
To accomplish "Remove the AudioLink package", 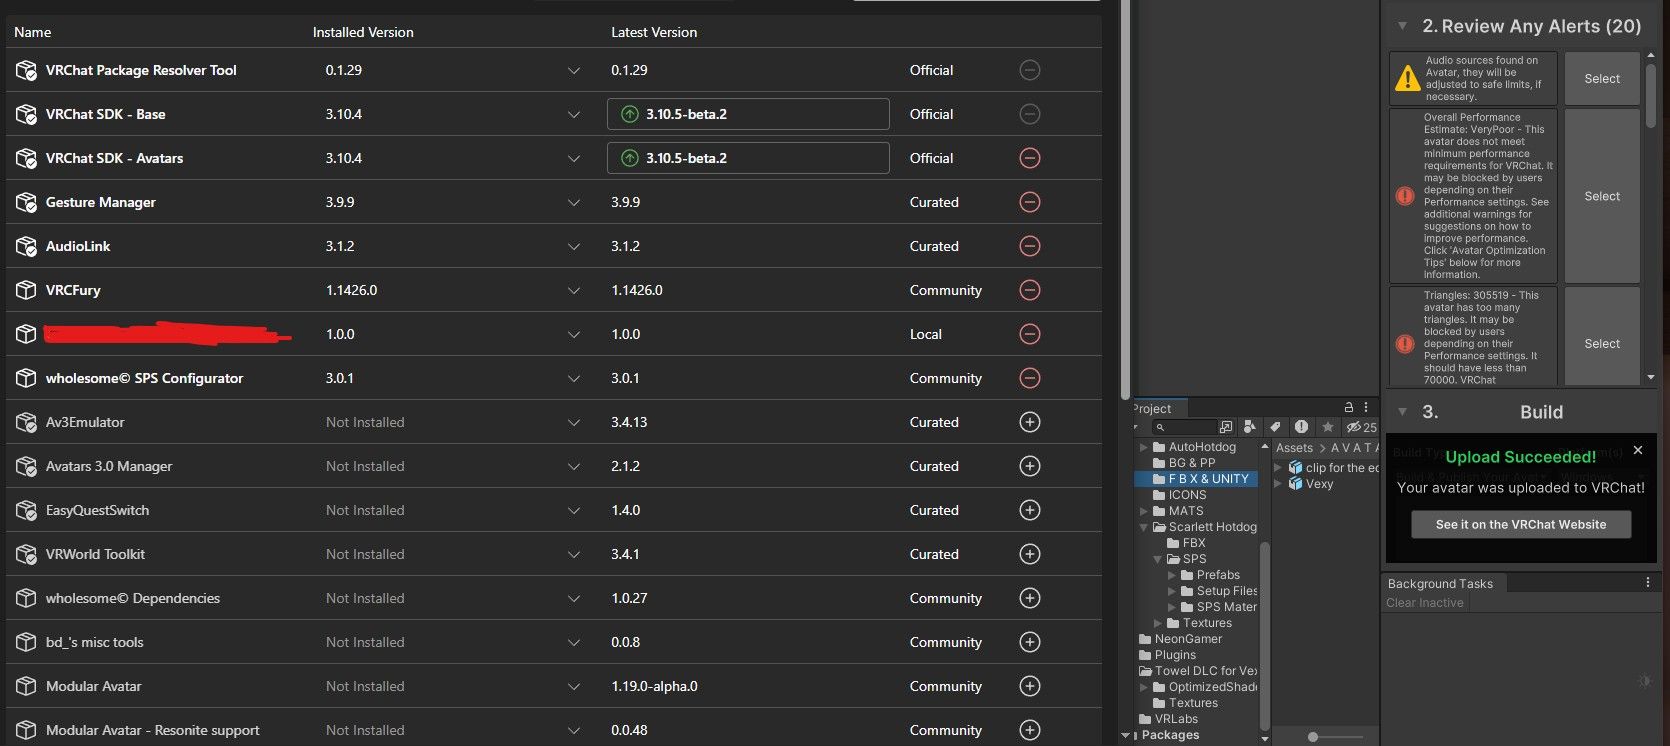I will (x=1030, y=246).
